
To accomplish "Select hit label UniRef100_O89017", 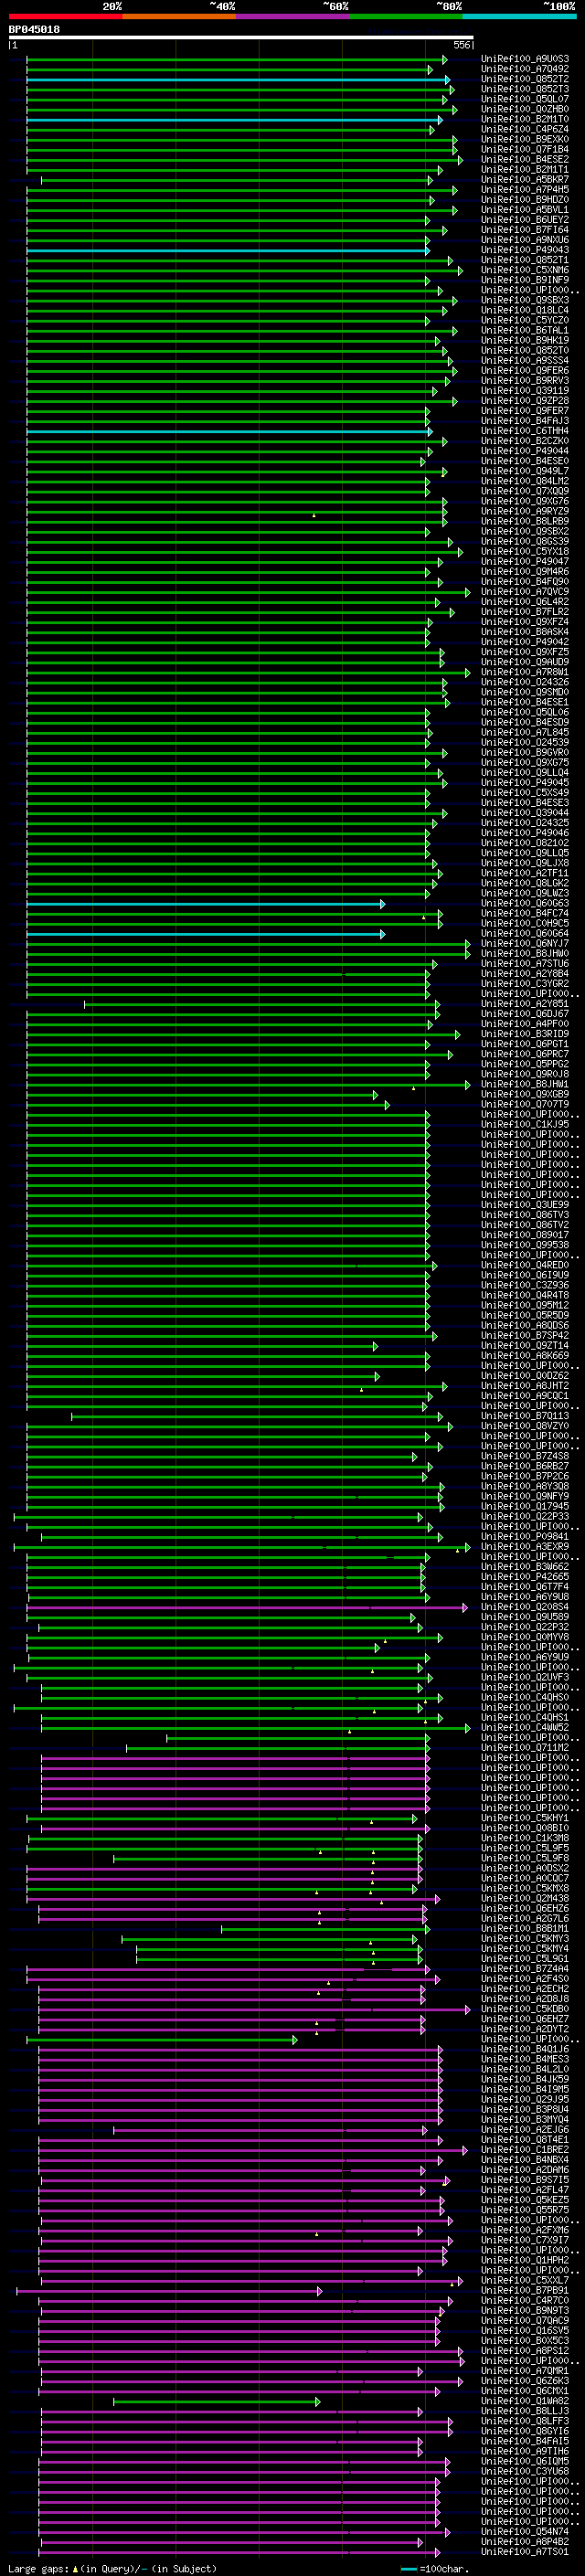I will tap(525, 1235).
